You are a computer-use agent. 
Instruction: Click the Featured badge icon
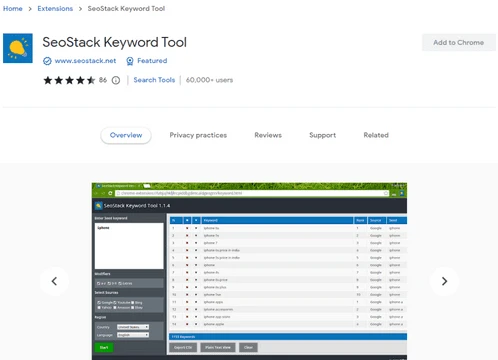point(130,61)
